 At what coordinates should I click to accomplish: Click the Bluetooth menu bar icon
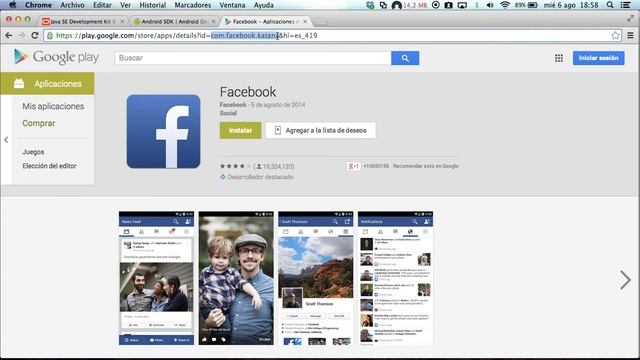(x=476, y=5)
